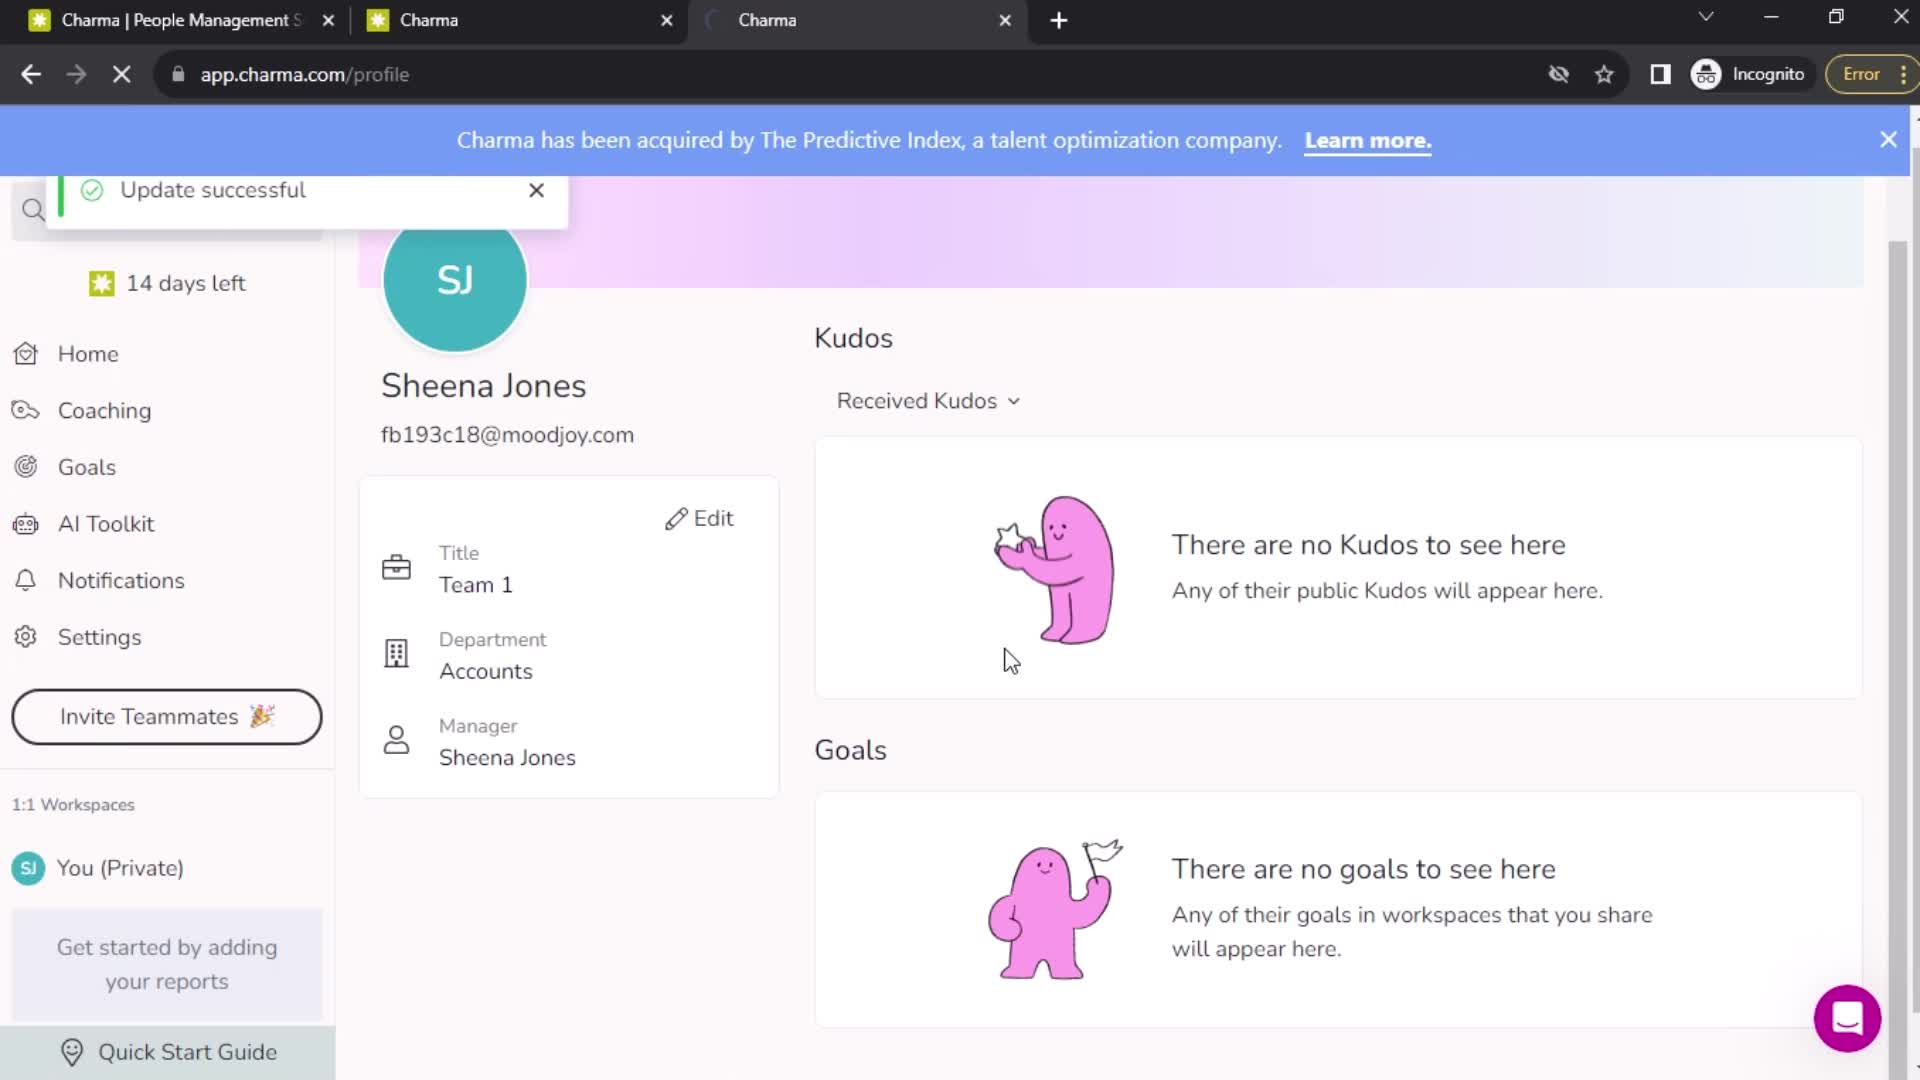Click the search icon in sidebar
Screen dimensions: 1920x1080
(33, 208)
